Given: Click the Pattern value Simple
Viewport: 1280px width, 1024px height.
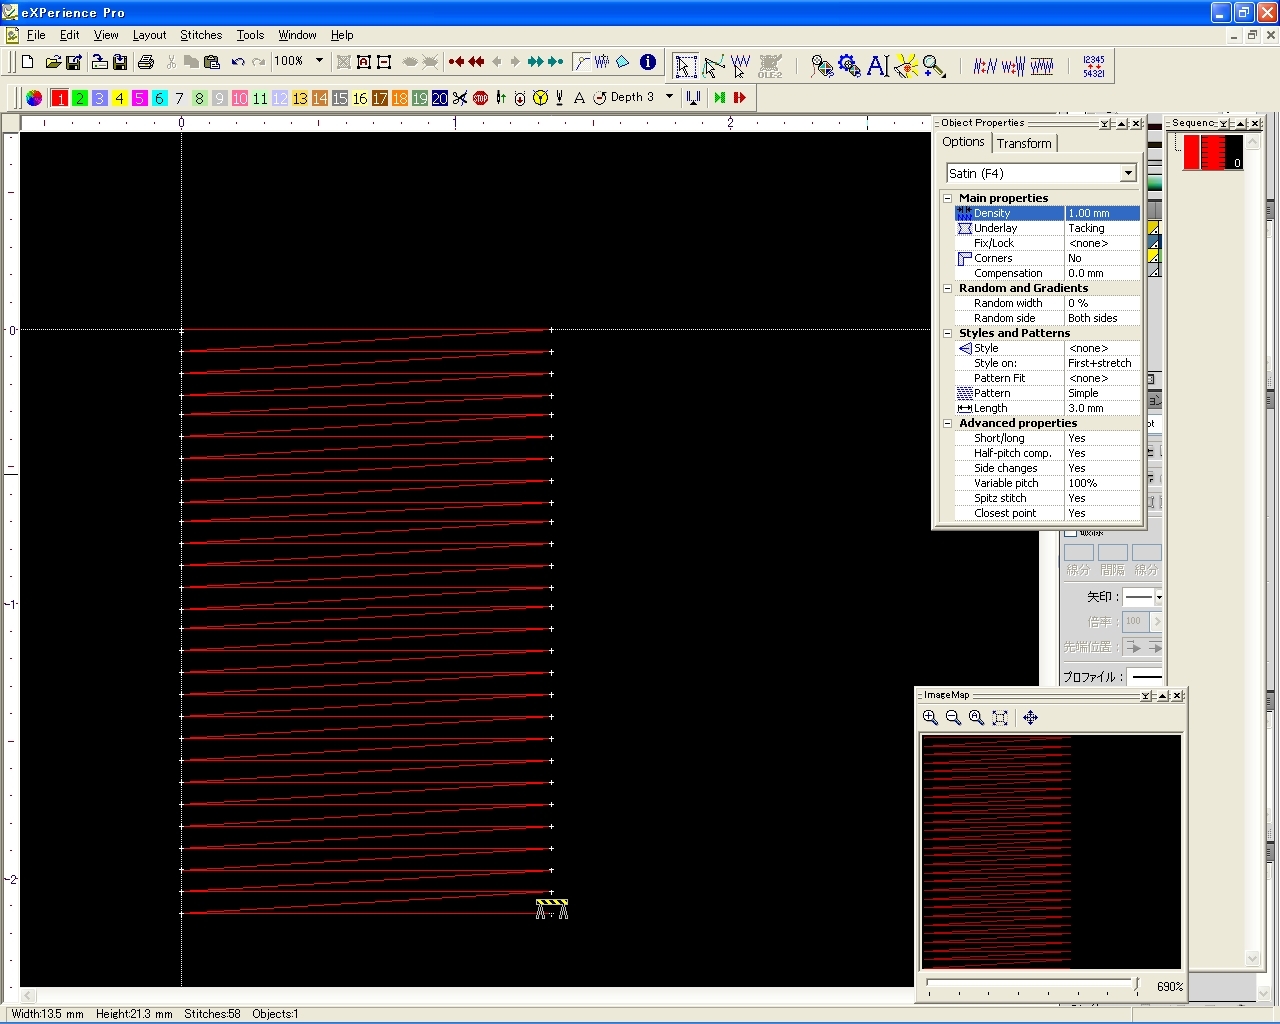Looking at the screenshot, I should [x=1102, y=393].
